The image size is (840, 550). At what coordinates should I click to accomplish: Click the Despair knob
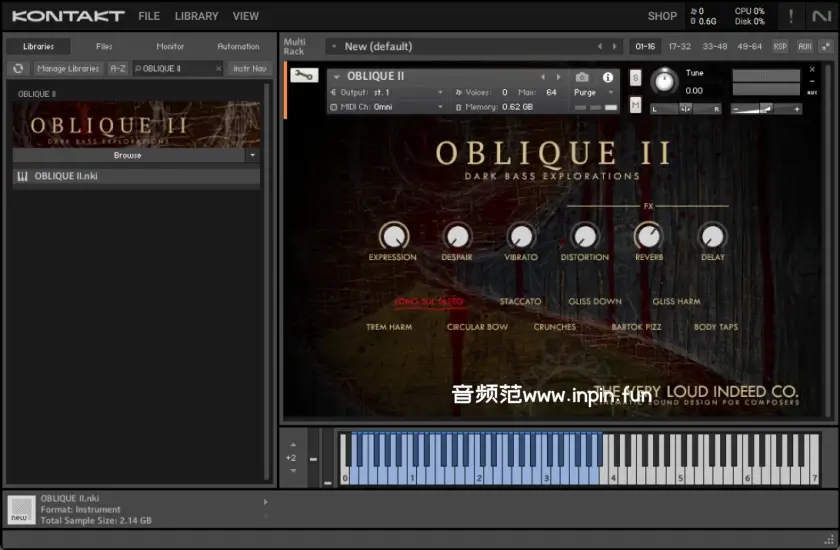pos(457,236)
